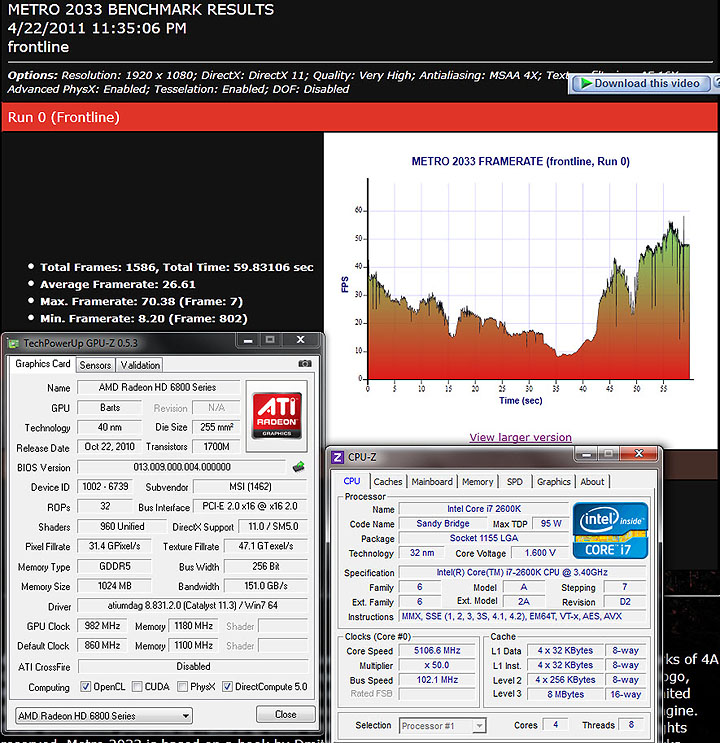Image resolution: width=720 pixels, height=743 pixels.
Task: Click the Level 3 cache value 8 MBytes
Action: pyautogui.click(x=565, y=695)
